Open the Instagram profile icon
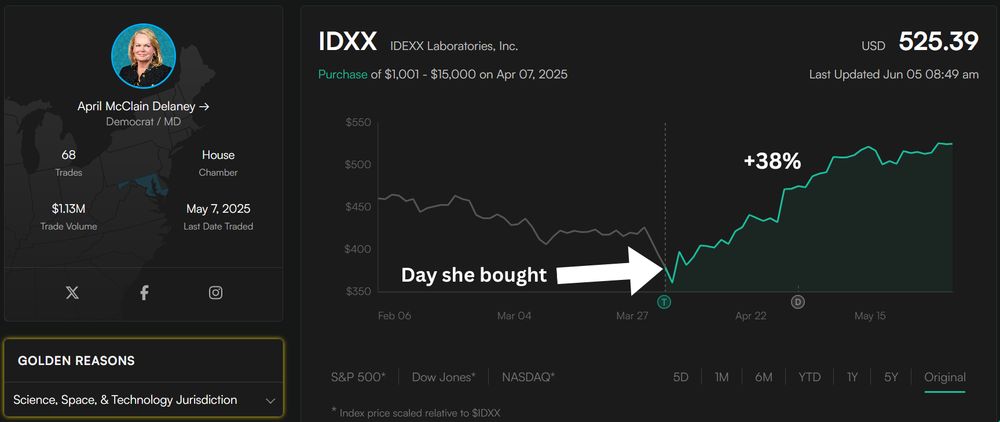 pos(216,293)
